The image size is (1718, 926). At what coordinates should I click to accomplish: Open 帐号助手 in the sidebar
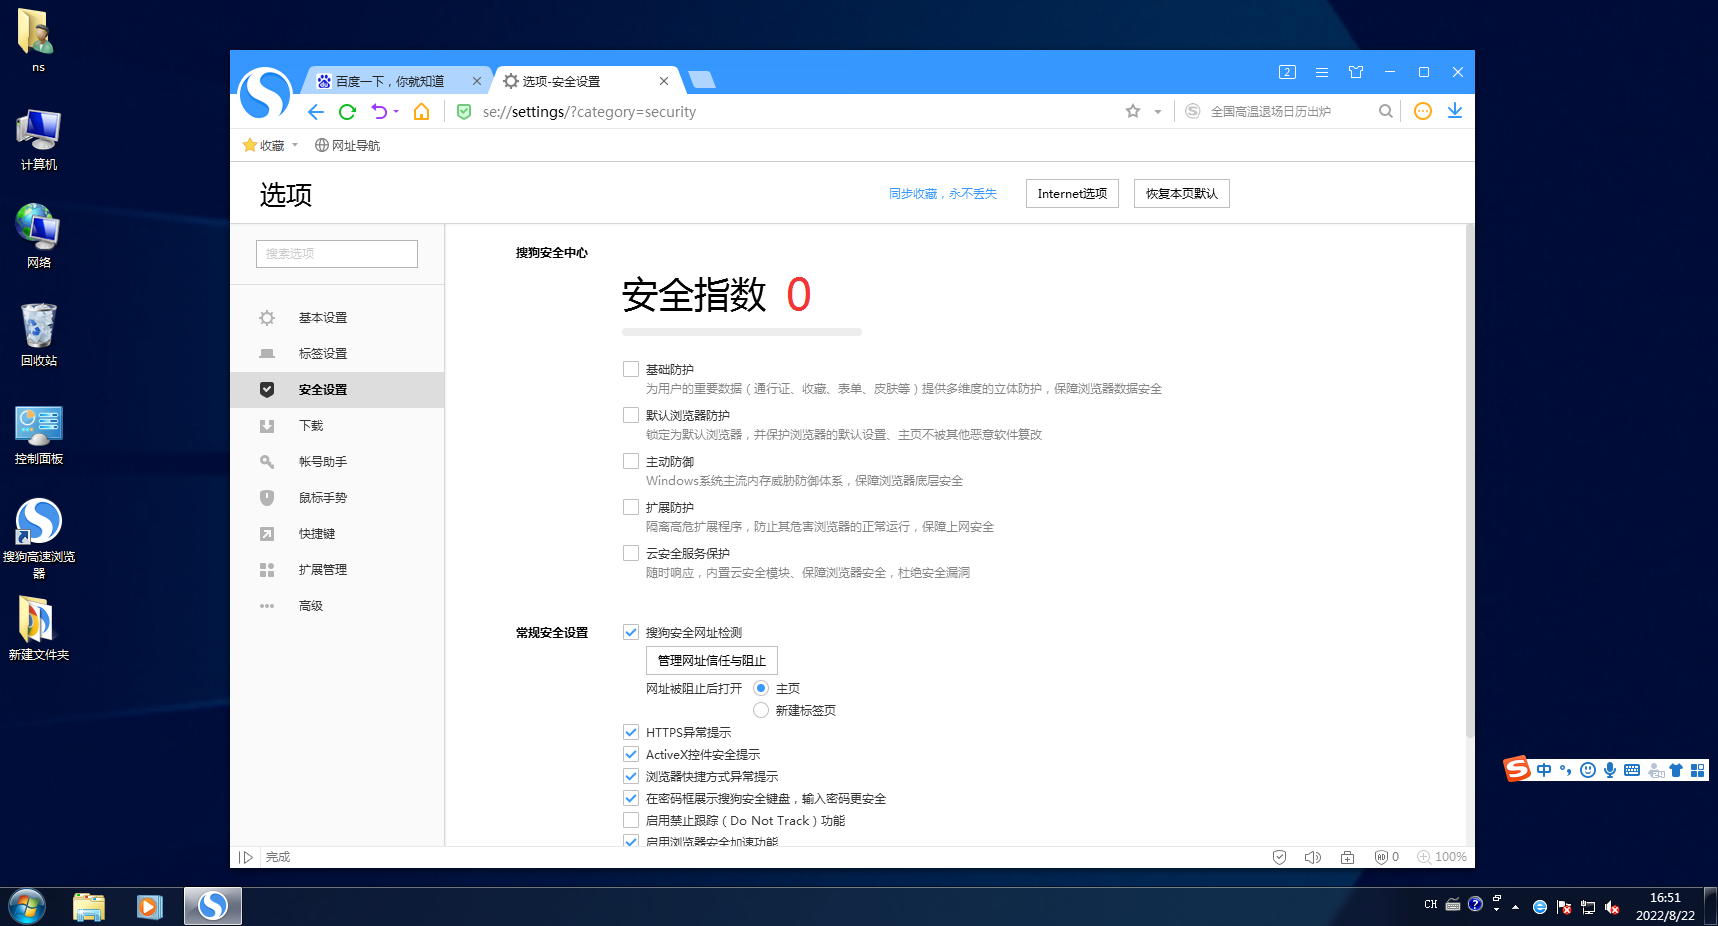337,462
